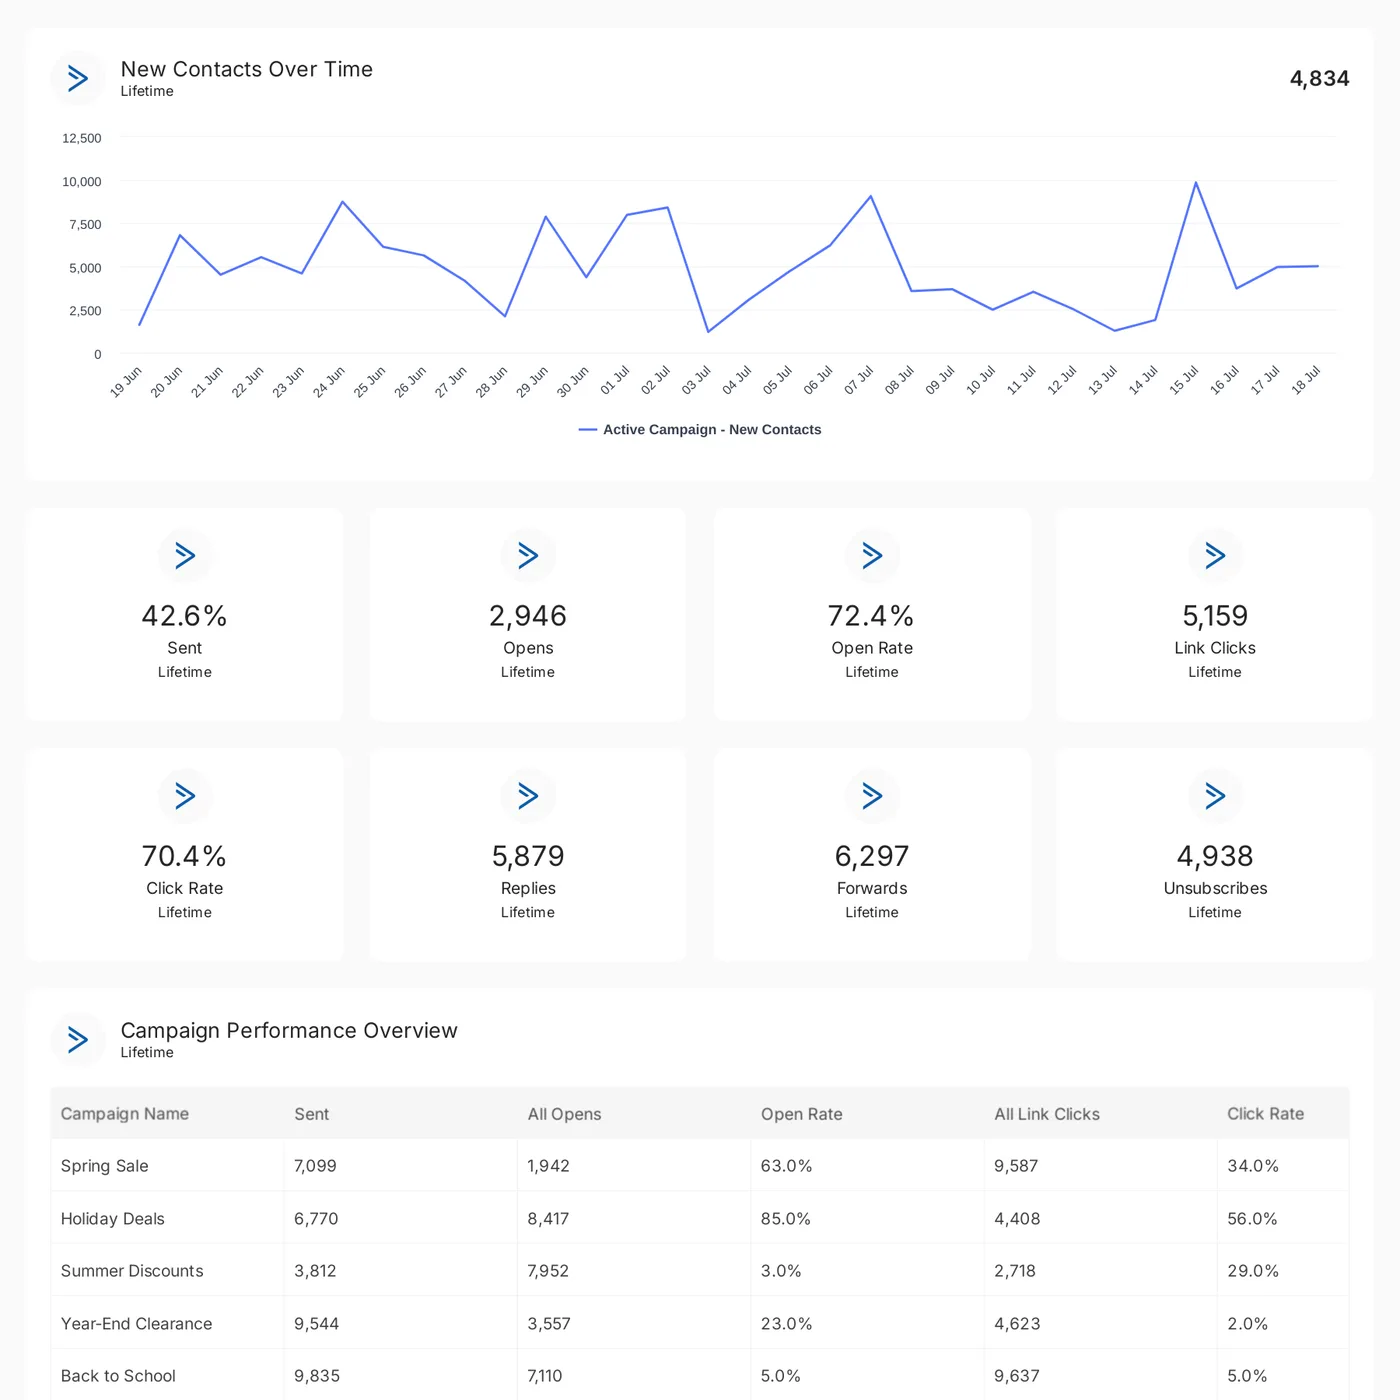Sort table by All Opens column header

565,1114
